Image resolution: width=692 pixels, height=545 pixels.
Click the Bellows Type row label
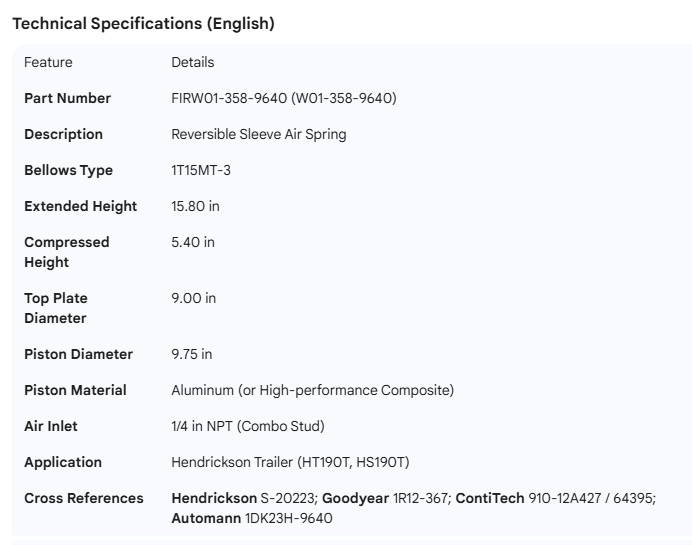click(x=68, y=170)
